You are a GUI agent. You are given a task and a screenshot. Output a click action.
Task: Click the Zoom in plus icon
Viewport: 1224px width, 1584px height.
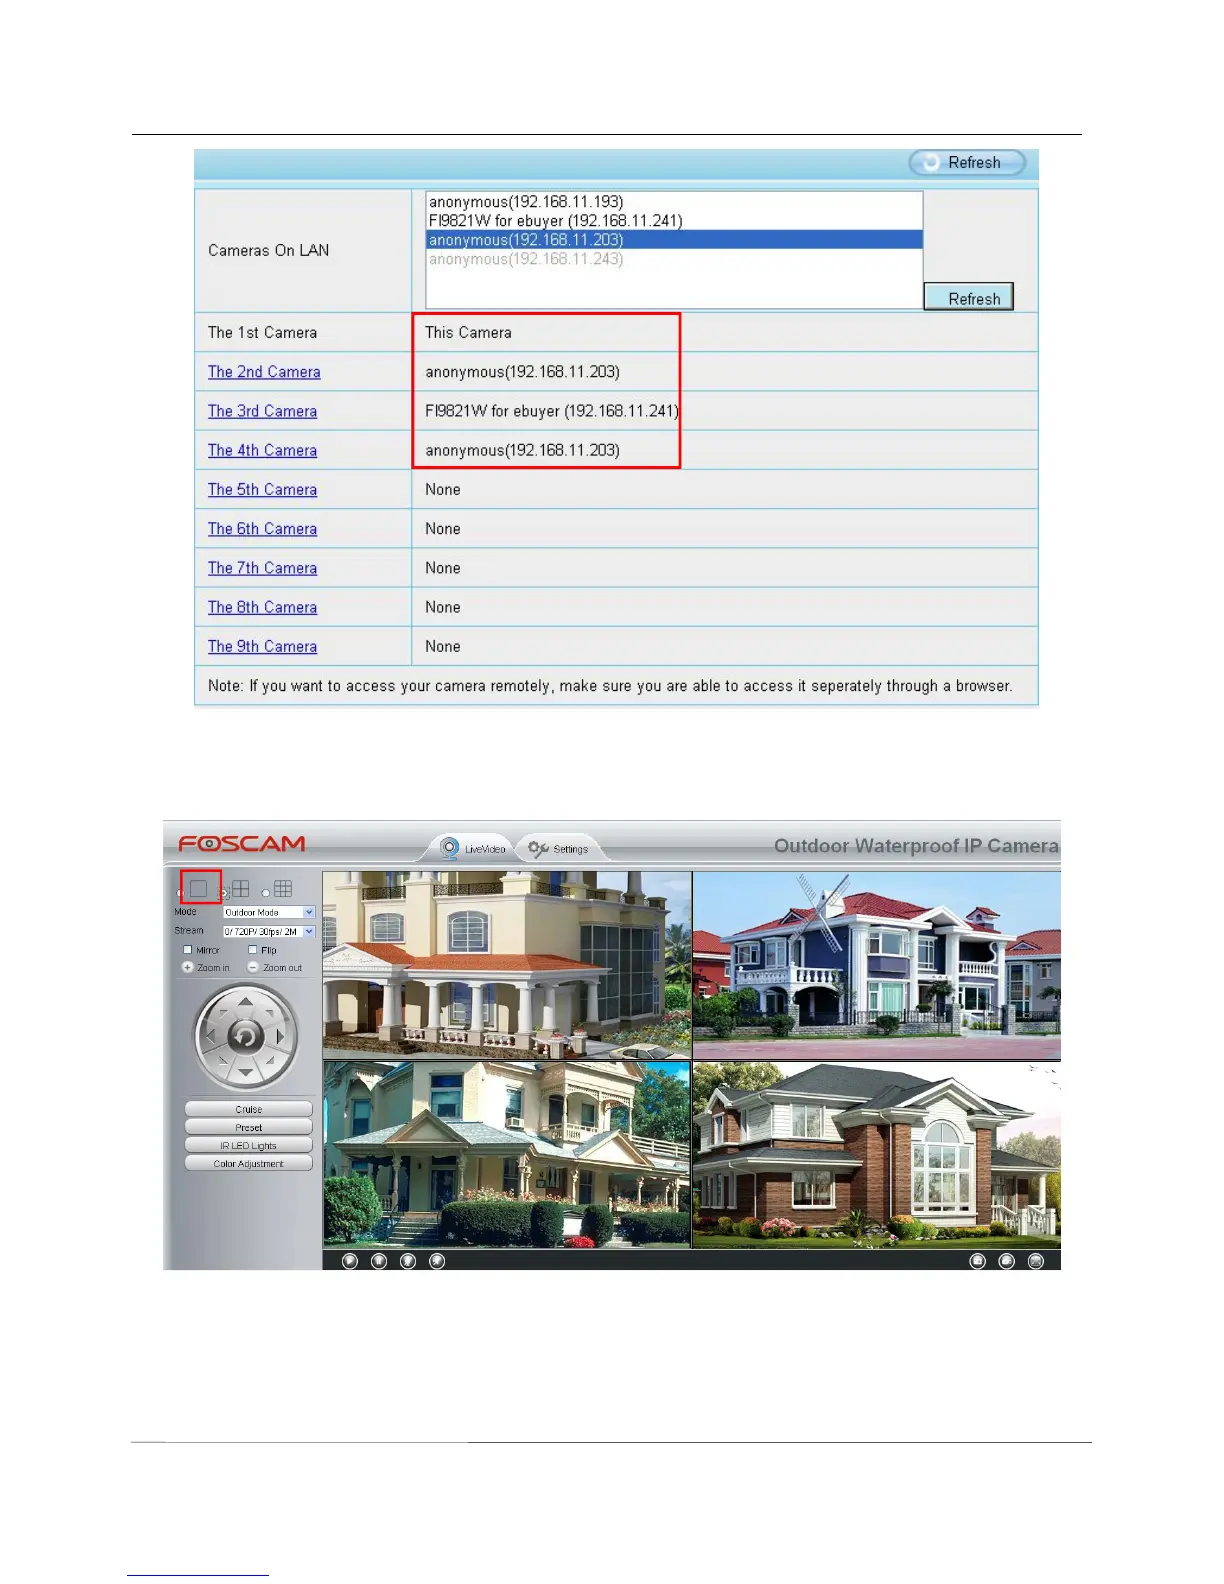pyautogui.click(x=187, y=967)
